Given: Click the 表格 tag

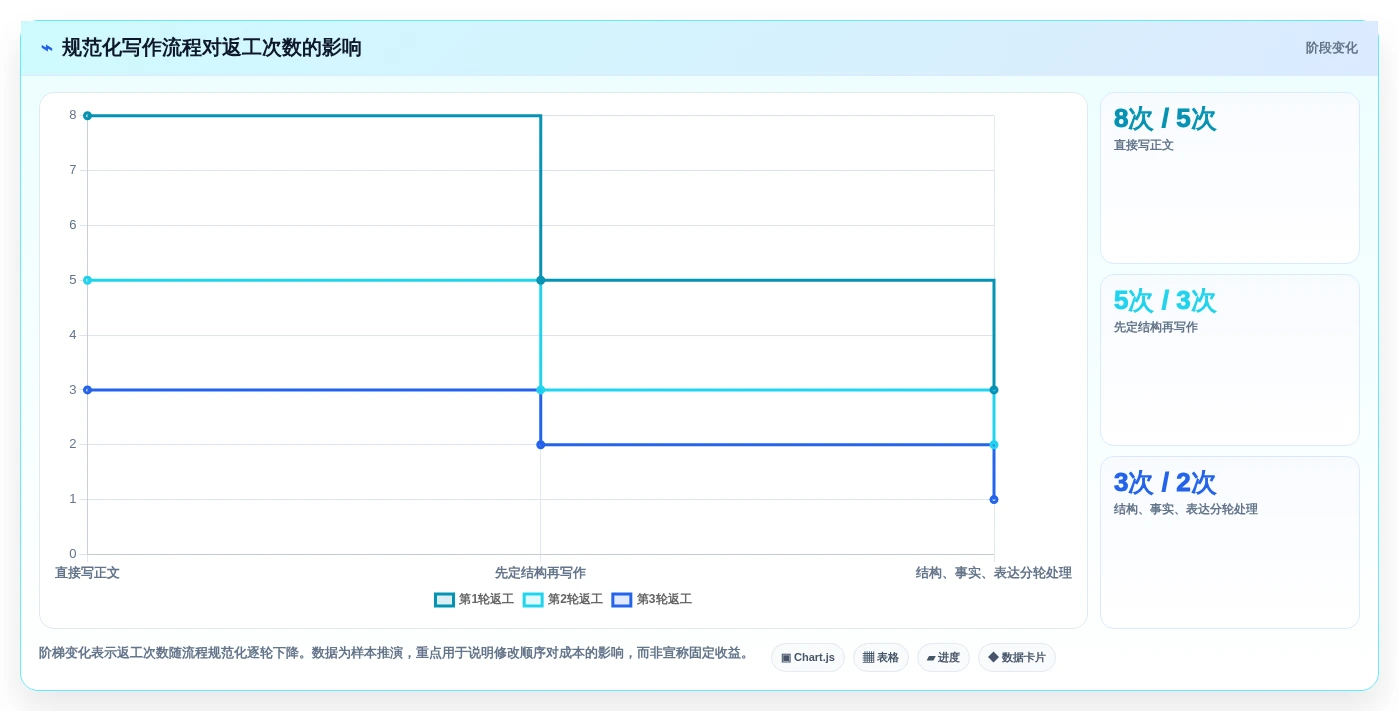Looking at the screenshot, I should tap(880, 658).
